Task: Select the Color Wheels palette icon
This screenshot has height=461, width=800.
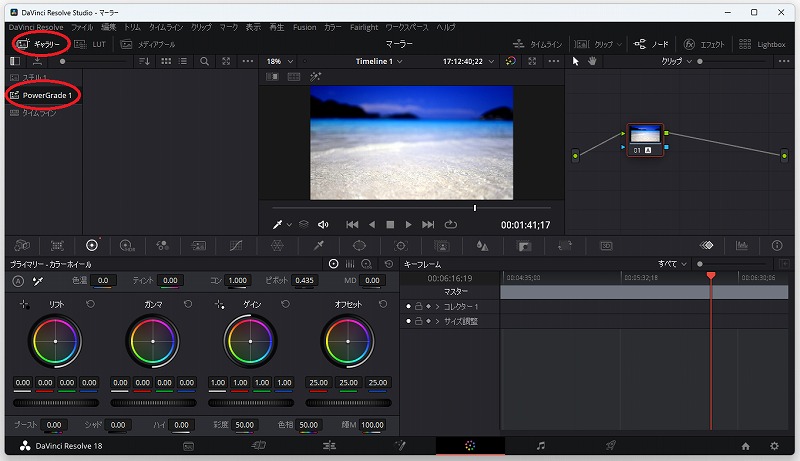Action: pos(92,246)
